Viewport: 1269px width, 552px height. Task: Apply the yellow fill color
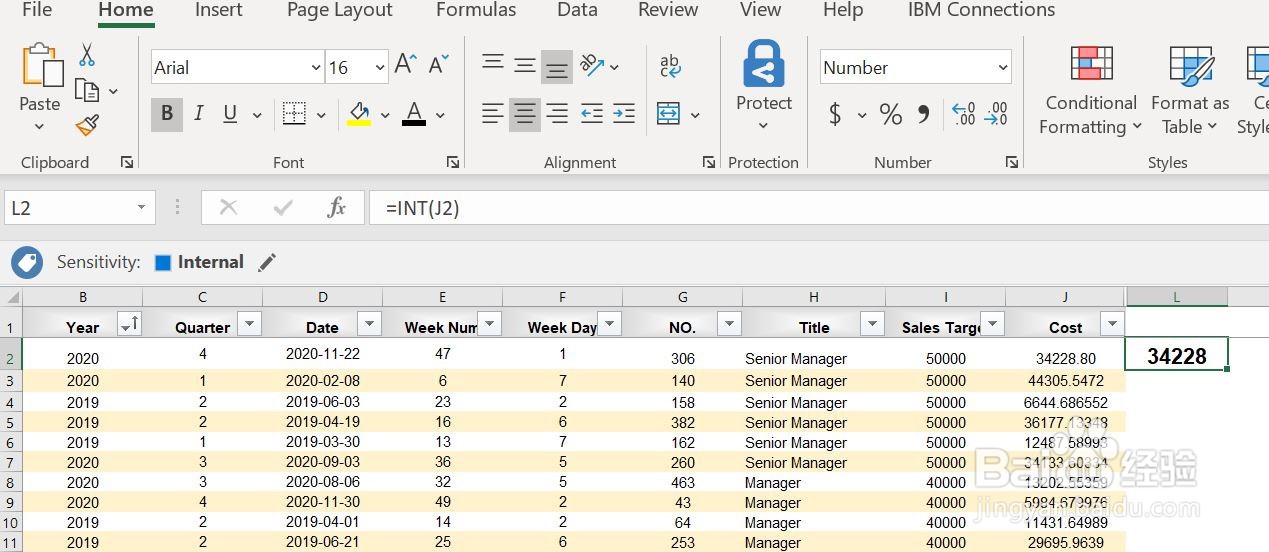(x=359, y=114)
